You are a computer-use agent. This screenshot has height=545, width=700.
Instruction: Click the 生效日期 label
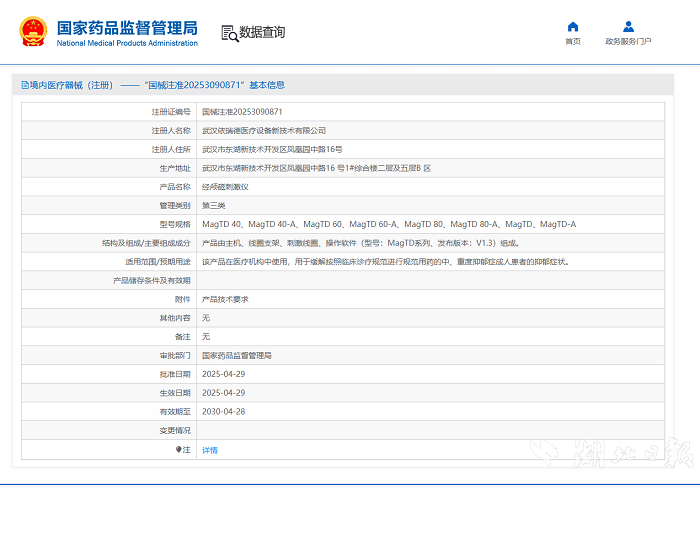(175, 393)
